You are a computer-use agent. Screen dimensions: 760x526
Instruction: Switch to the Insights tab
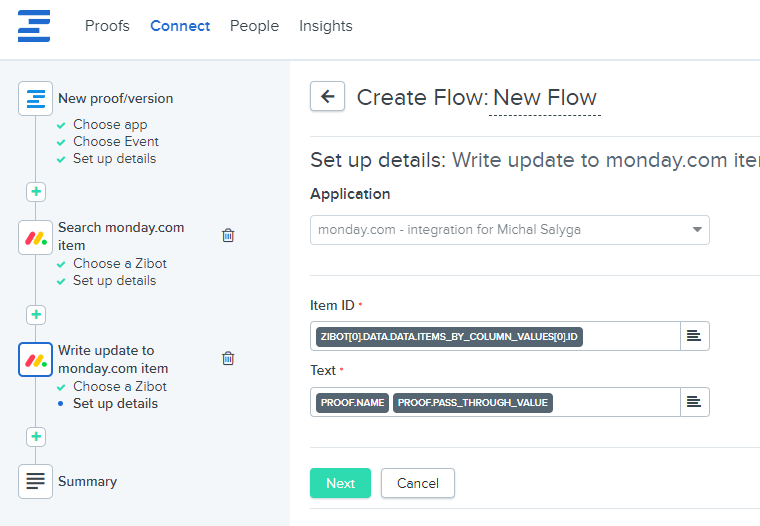coord(325,26)
